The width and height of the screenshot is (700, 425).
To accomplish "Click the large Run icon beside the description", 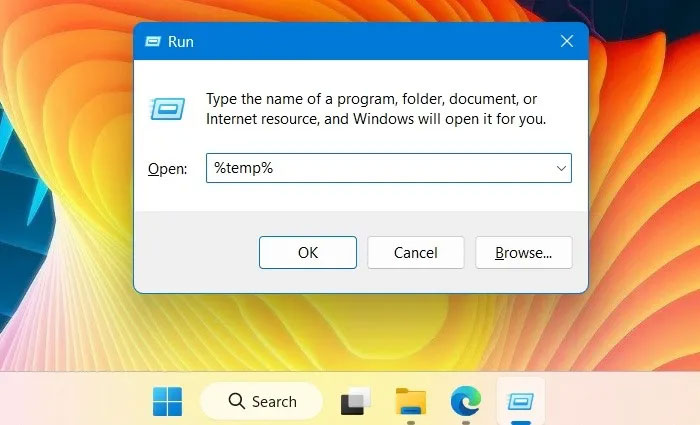I will (166, 107).
